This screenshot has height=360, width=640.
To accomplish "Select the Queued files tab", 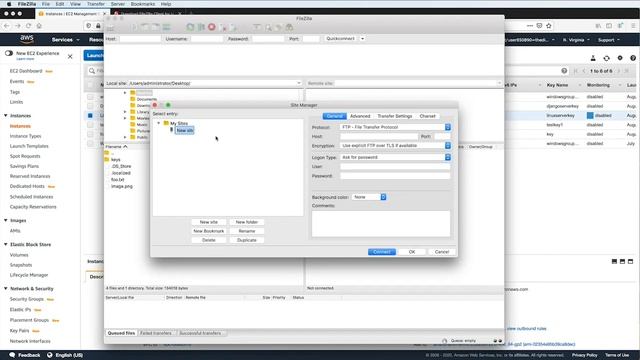I will (121, 333).
